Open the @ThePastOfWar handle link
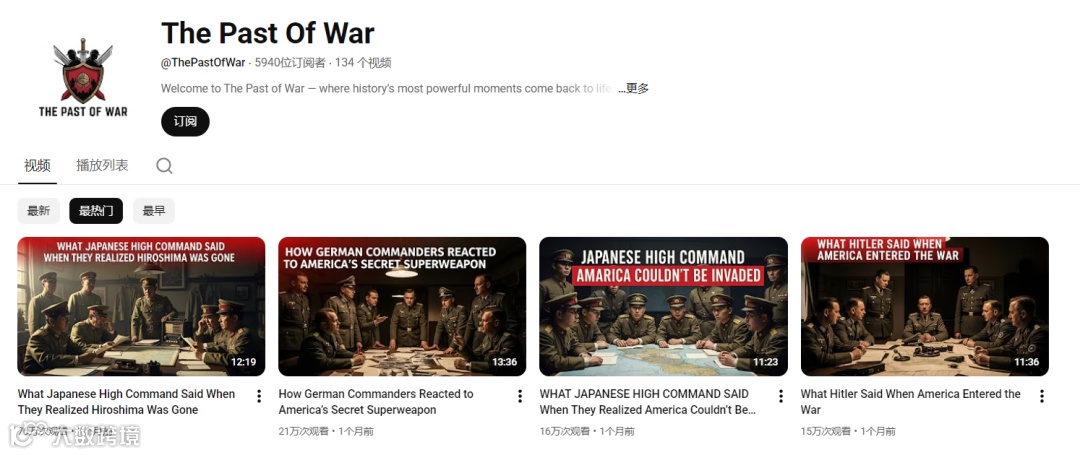 pyautogui.click(x=203, y=63)
